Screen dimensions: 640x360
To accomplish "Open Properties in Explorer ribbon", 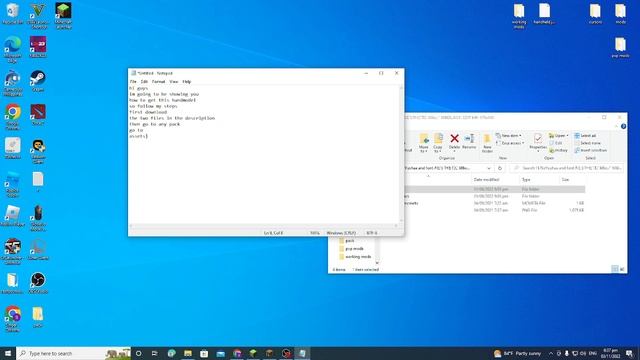I will (538, 142).
